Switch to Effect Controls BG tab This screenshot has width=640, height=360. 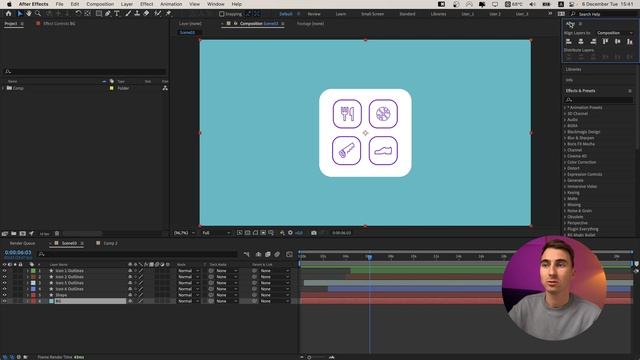59,24
